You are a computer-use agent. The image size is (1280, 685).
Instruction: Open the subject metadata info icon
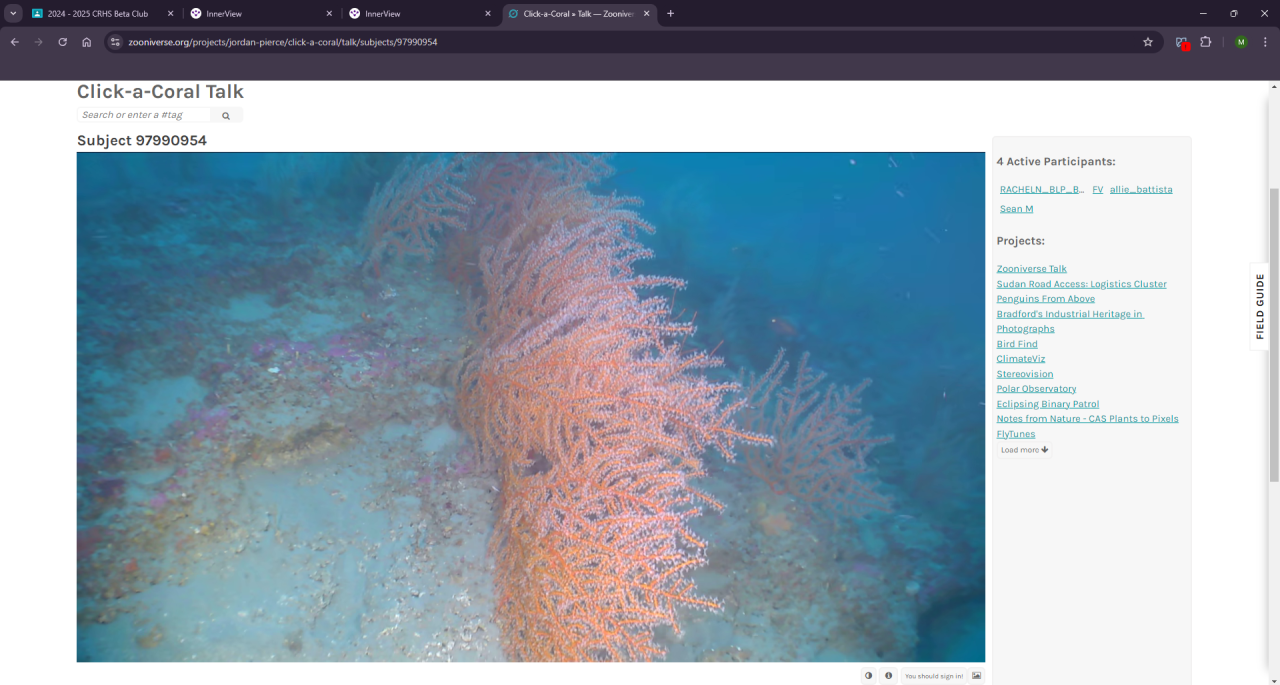(888, 676)
